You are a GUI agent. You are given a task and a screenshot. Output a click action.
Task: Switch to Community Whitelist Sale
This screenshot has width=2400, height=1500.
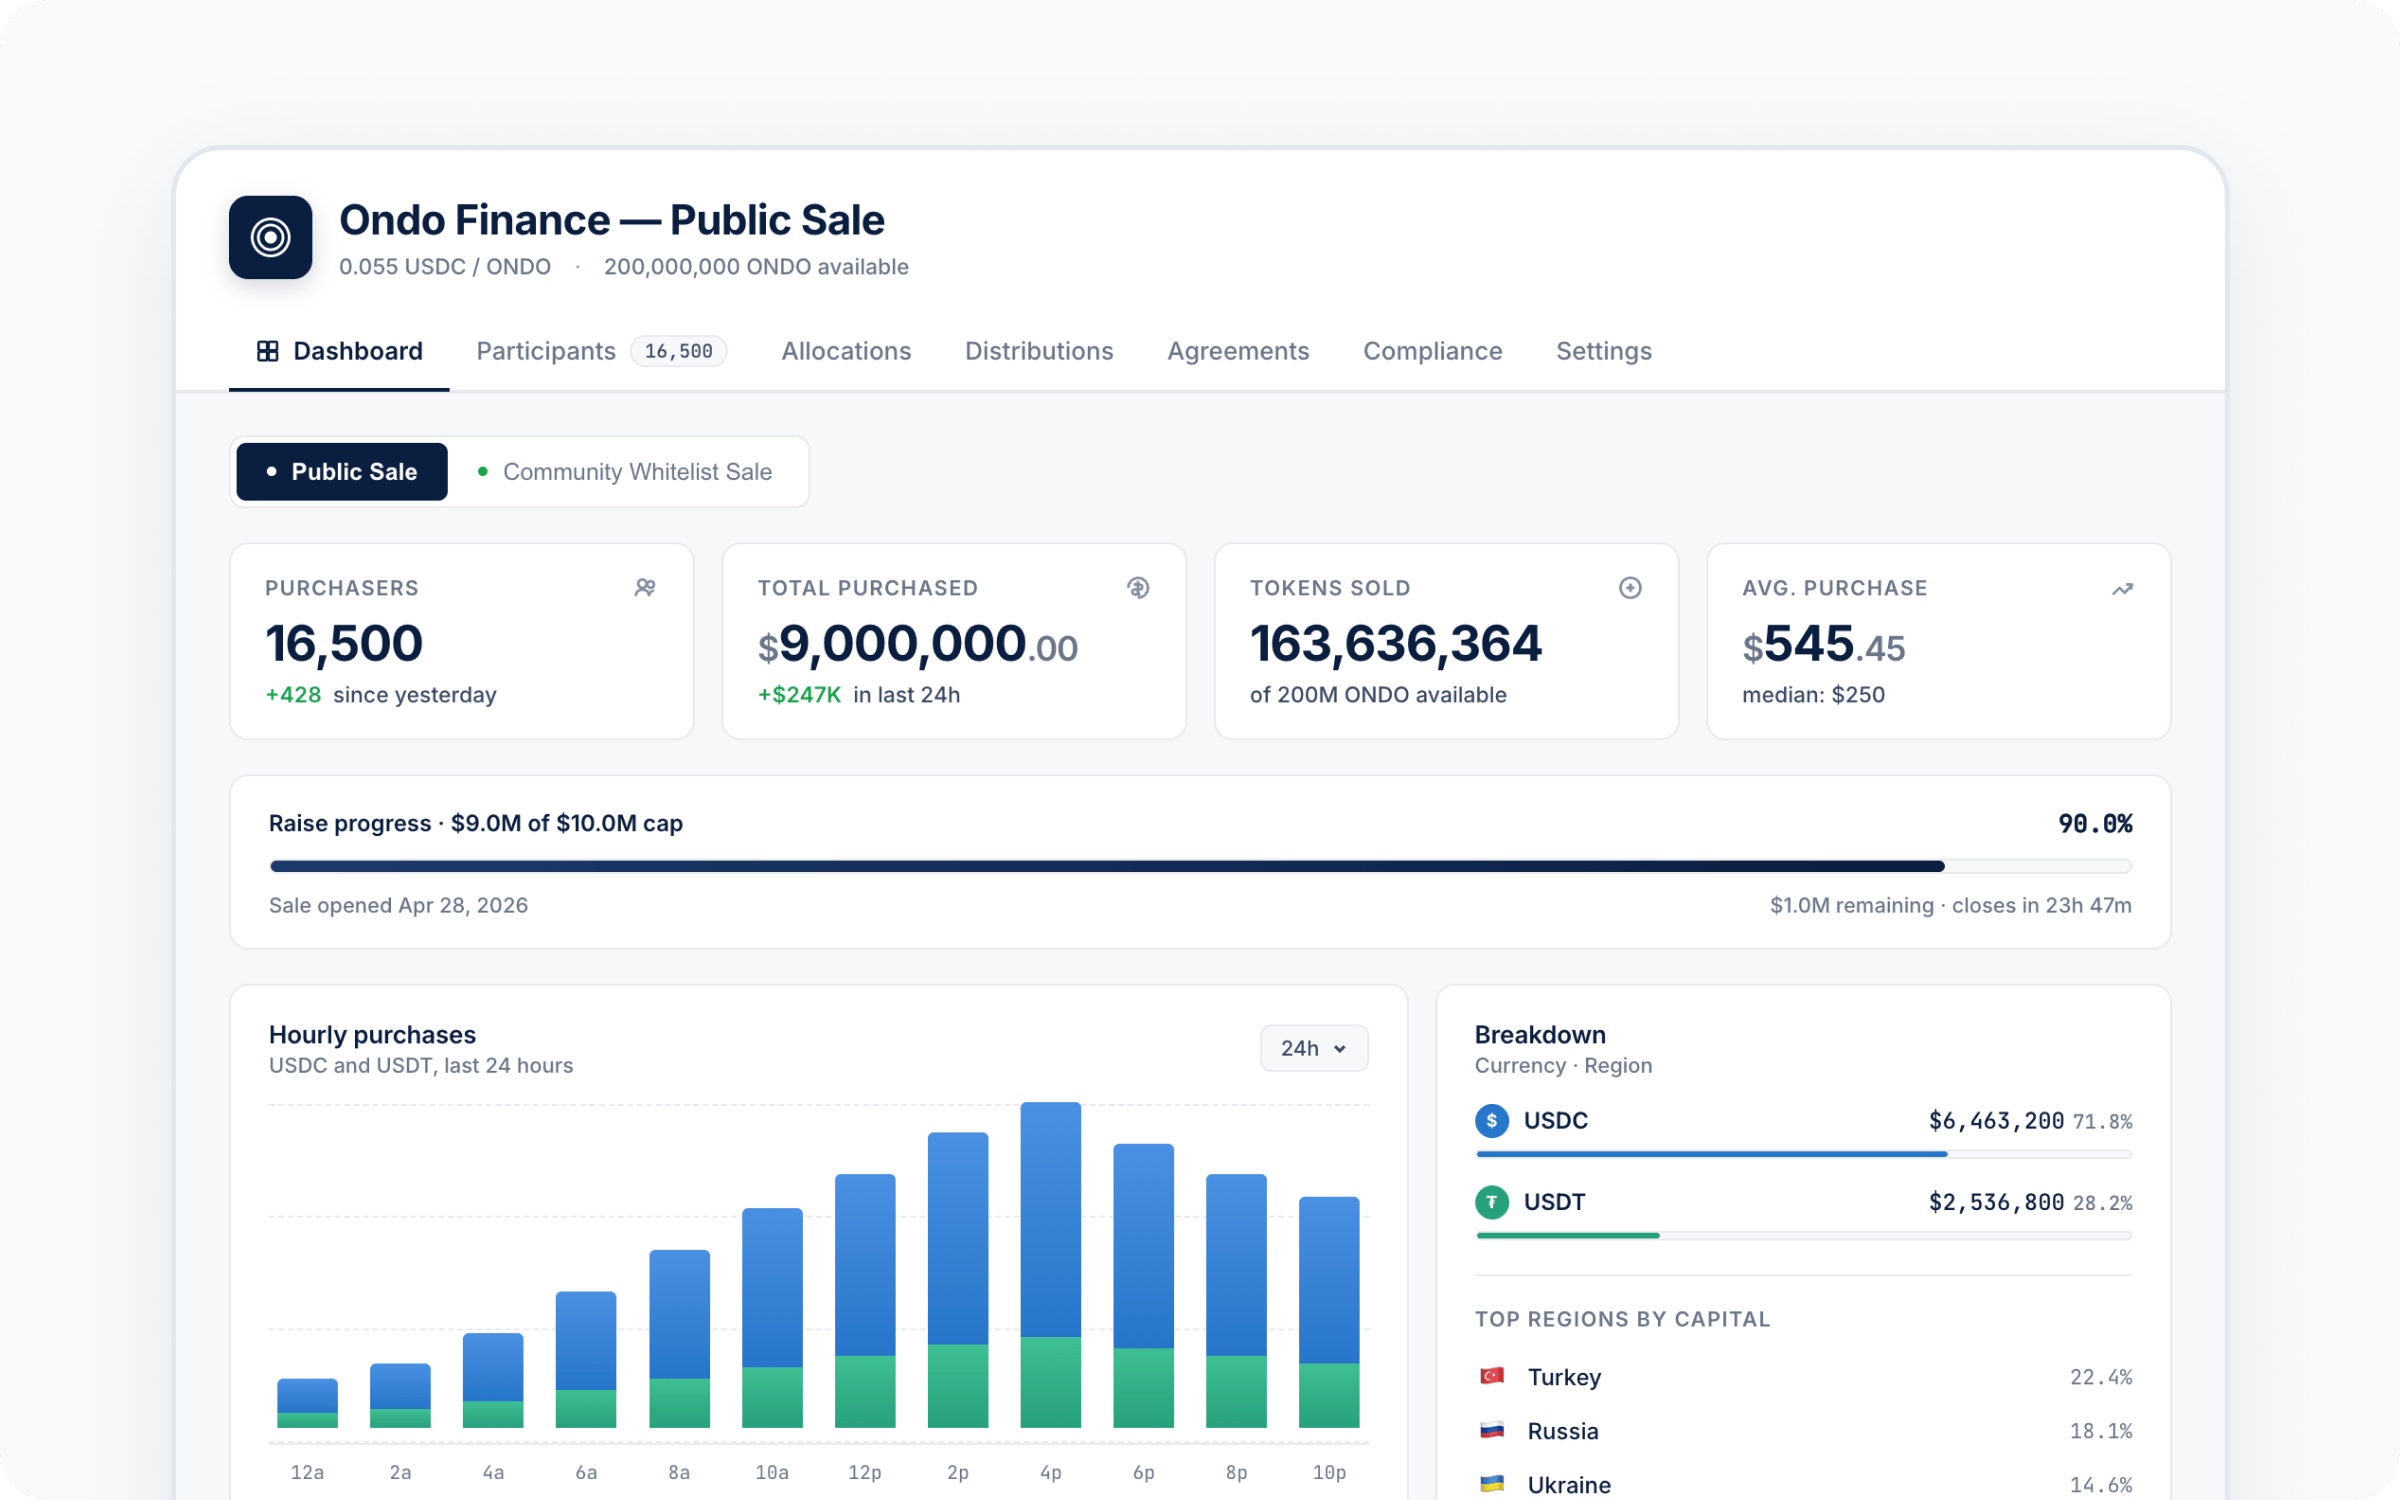point(626,471)
